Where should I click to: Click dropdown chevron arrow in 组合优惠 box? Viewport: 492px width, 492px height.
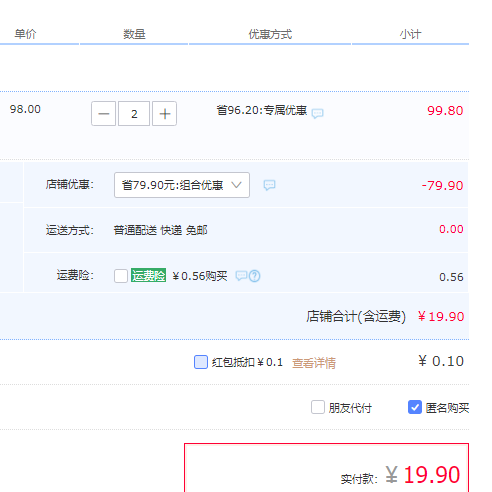(236, 185)
